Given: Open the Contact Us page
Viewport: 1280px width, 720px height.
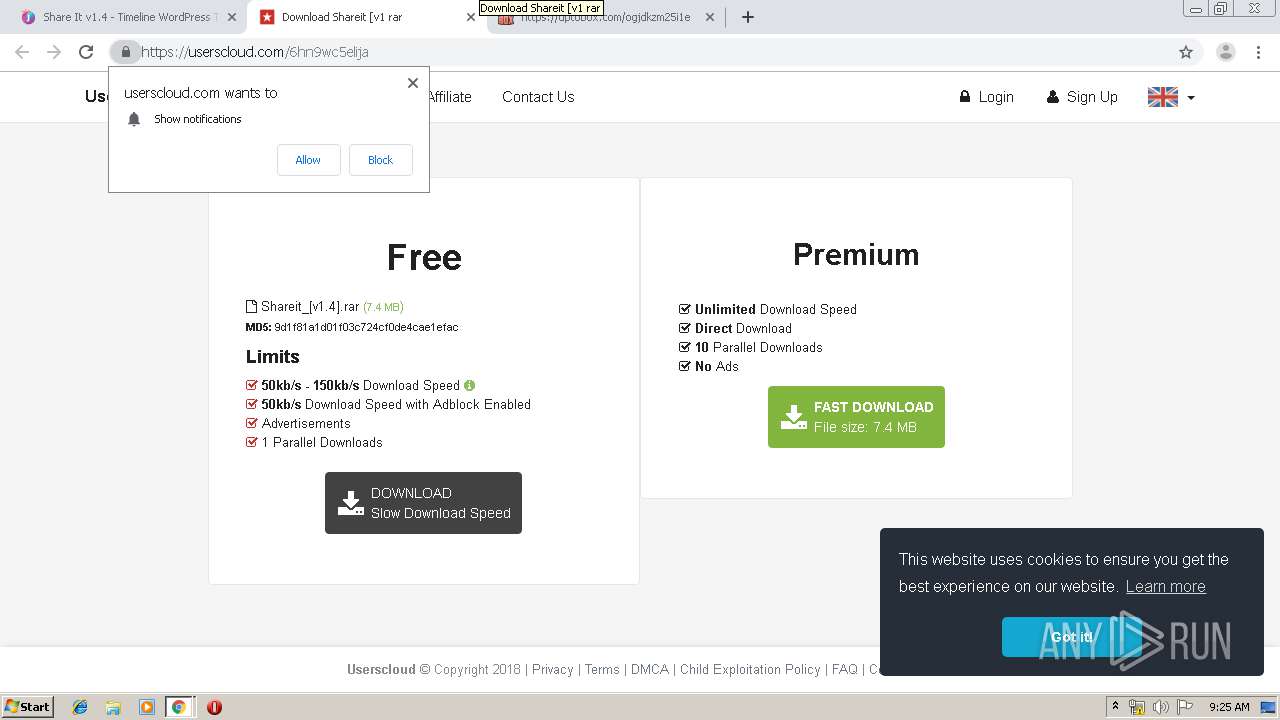Looking at the screenshot, I should [538, 97].
